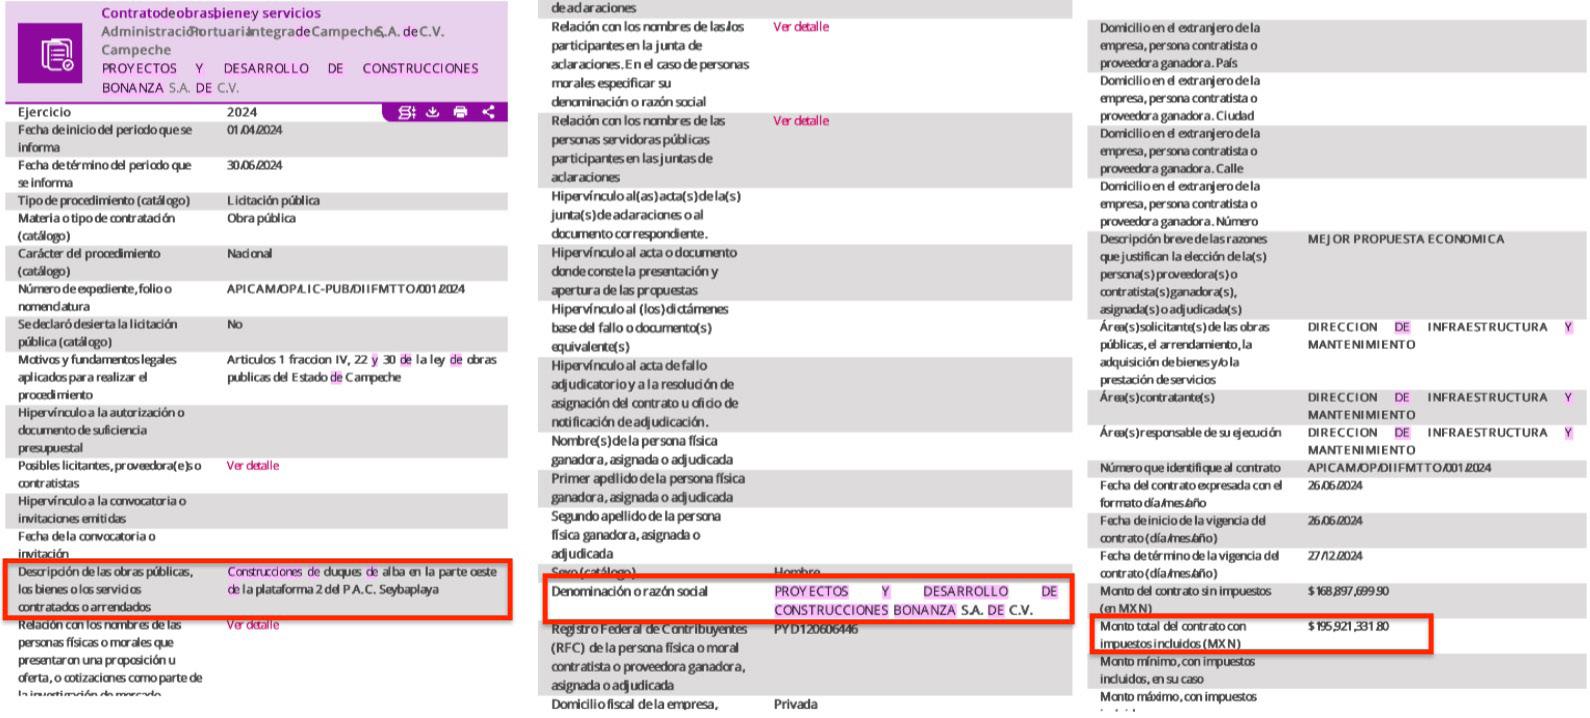Viewport: 1590px width, 718px height.
Task: Click DIRECCION DE INFRAESTRUCTURA value for Área(s) contratante(s)
Action: [x=1440, y=405]
